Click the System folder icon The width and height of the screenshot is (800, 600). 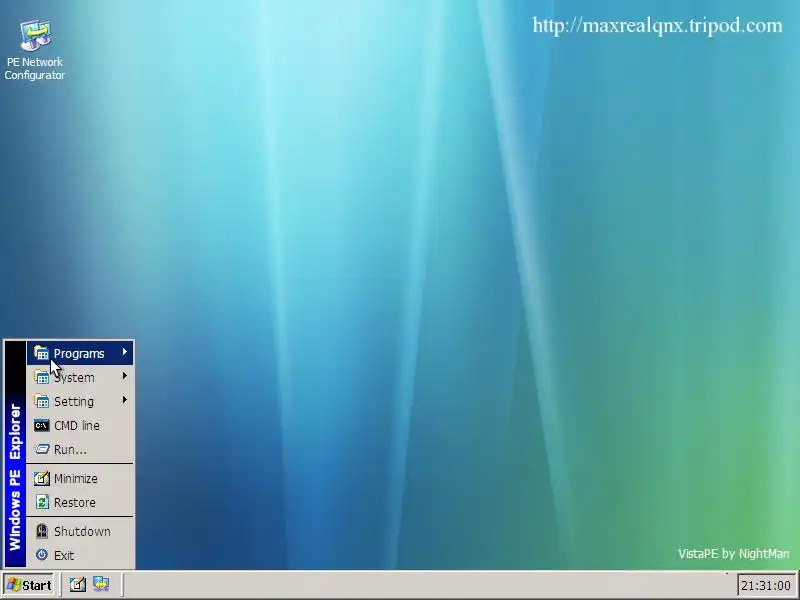pos(41,377)
